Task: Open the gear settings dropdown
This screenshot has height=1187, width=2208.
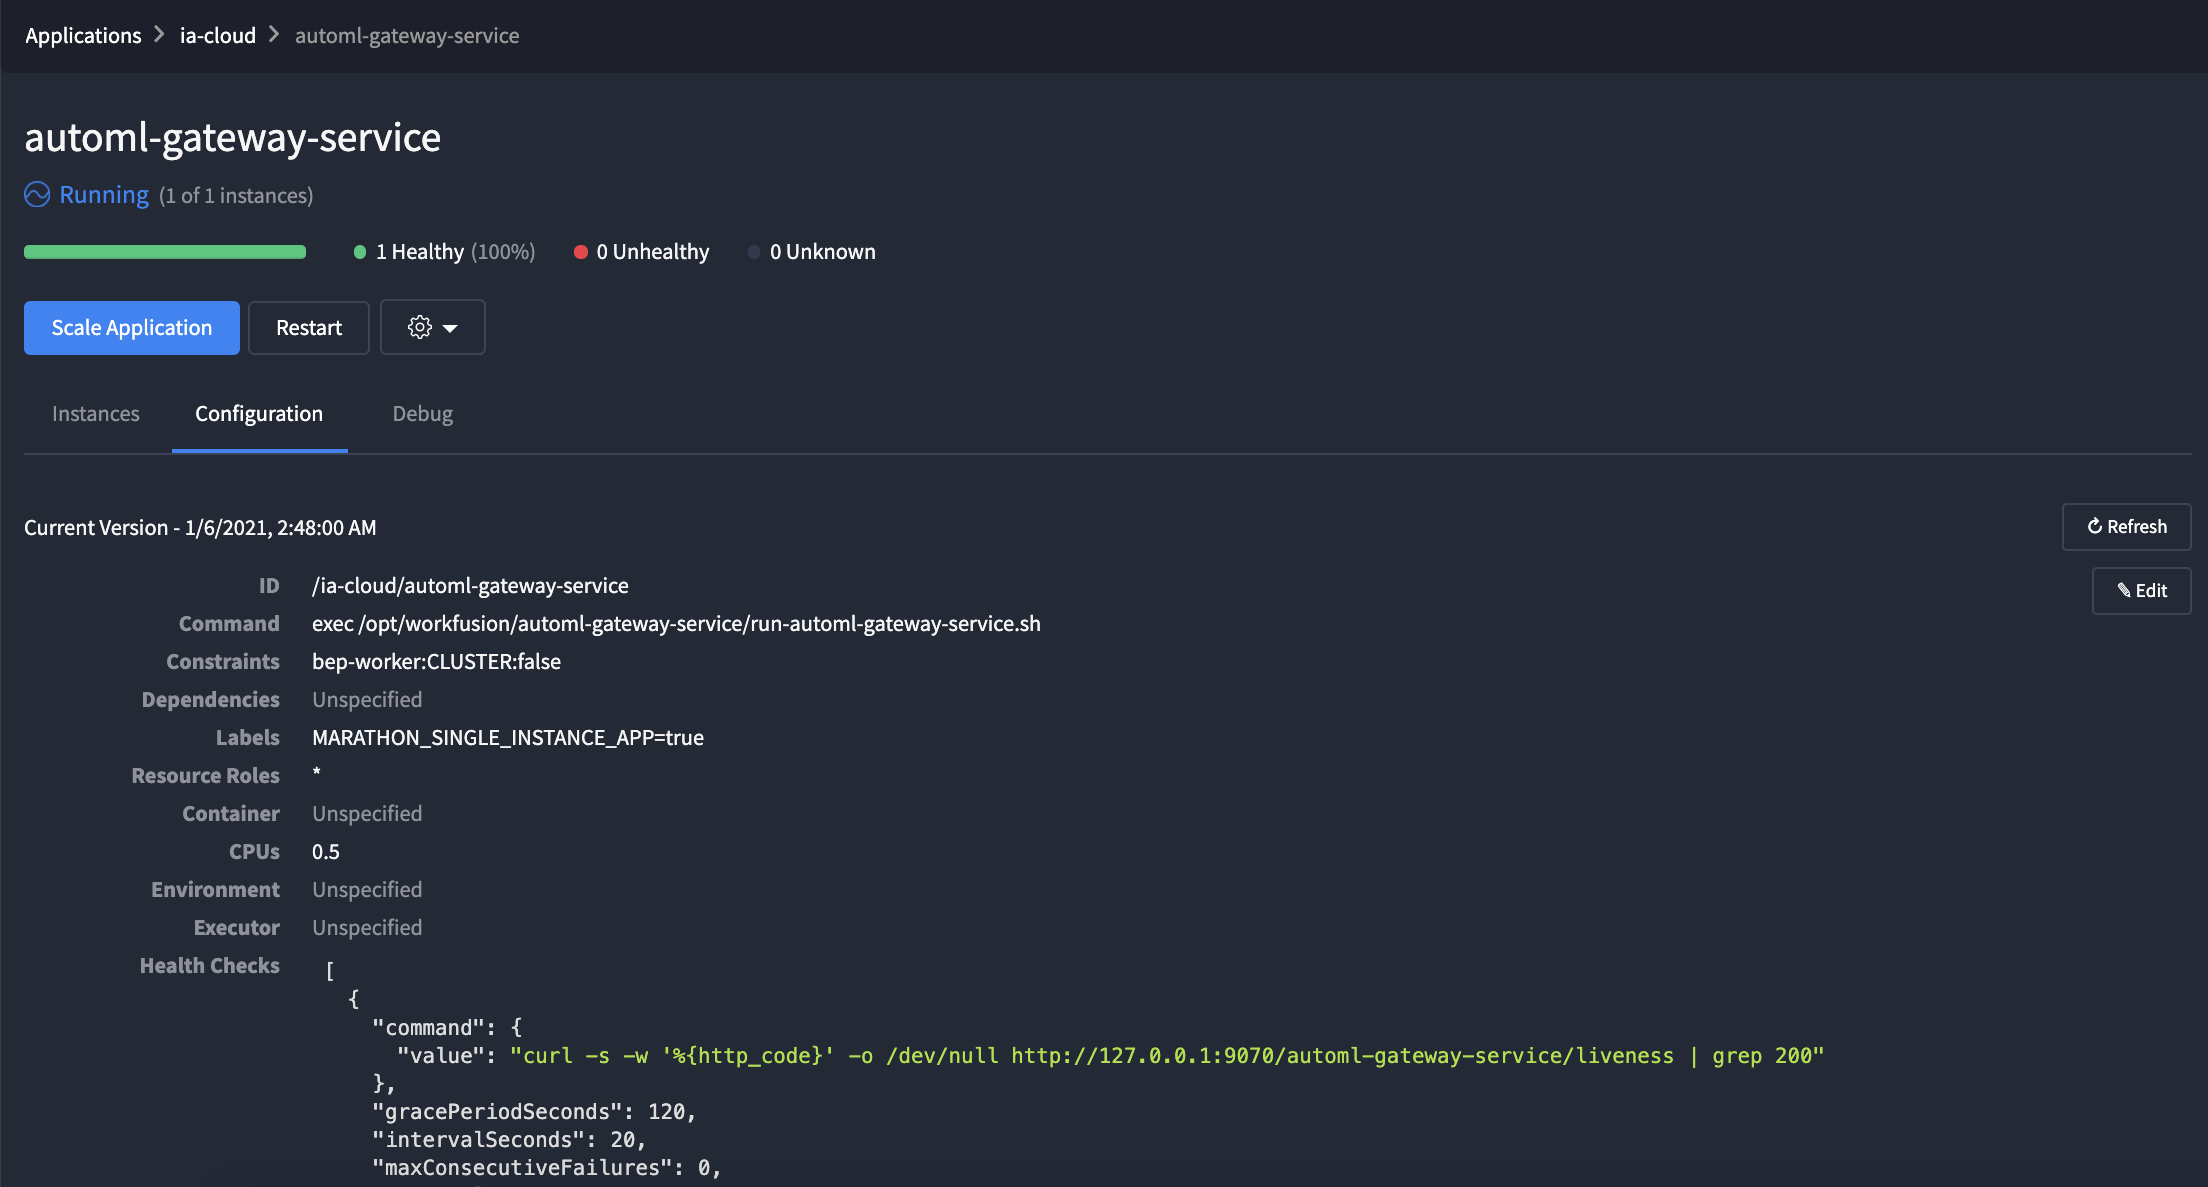Action: (x=432, y=327)
